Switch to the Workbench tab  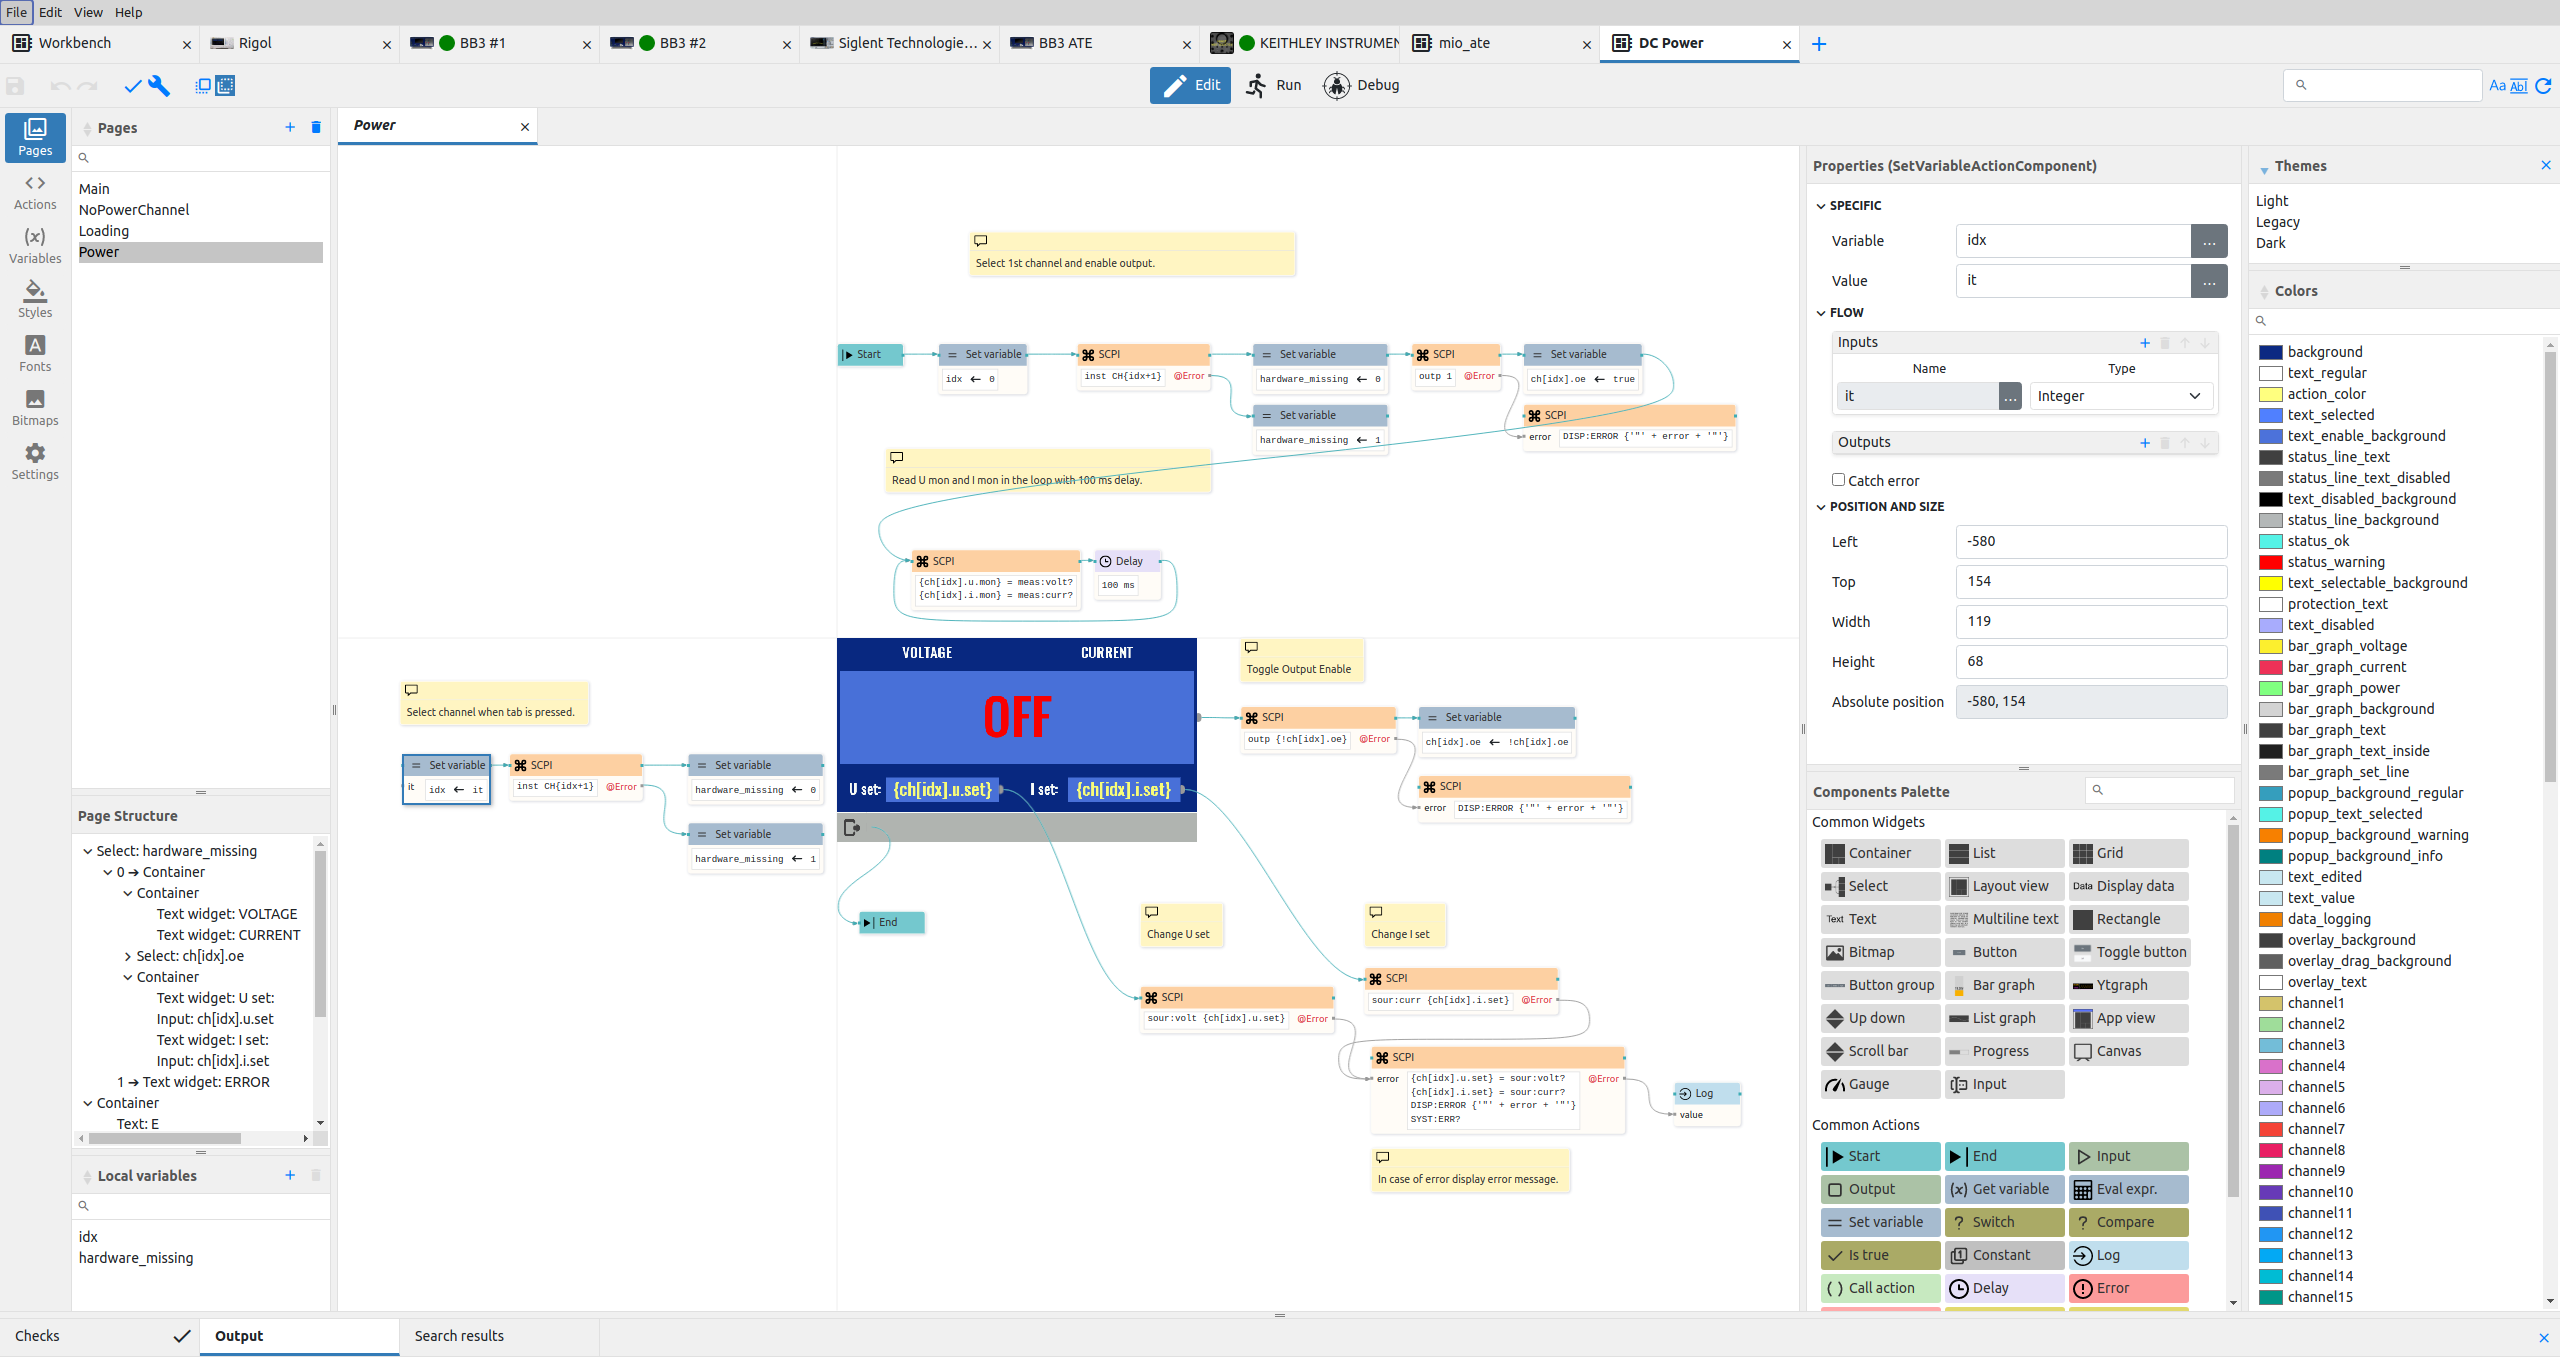coord(98,43)
